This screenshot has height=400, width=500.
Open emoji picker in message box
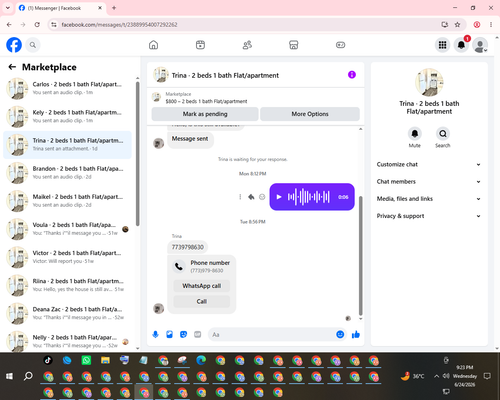click(340, 334)
